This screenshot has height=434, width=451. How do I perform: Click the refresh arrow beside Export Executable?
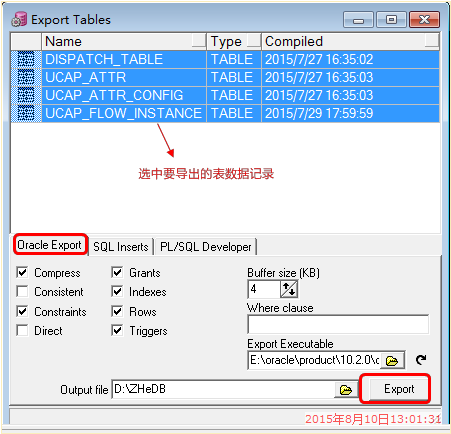point(421,360)
